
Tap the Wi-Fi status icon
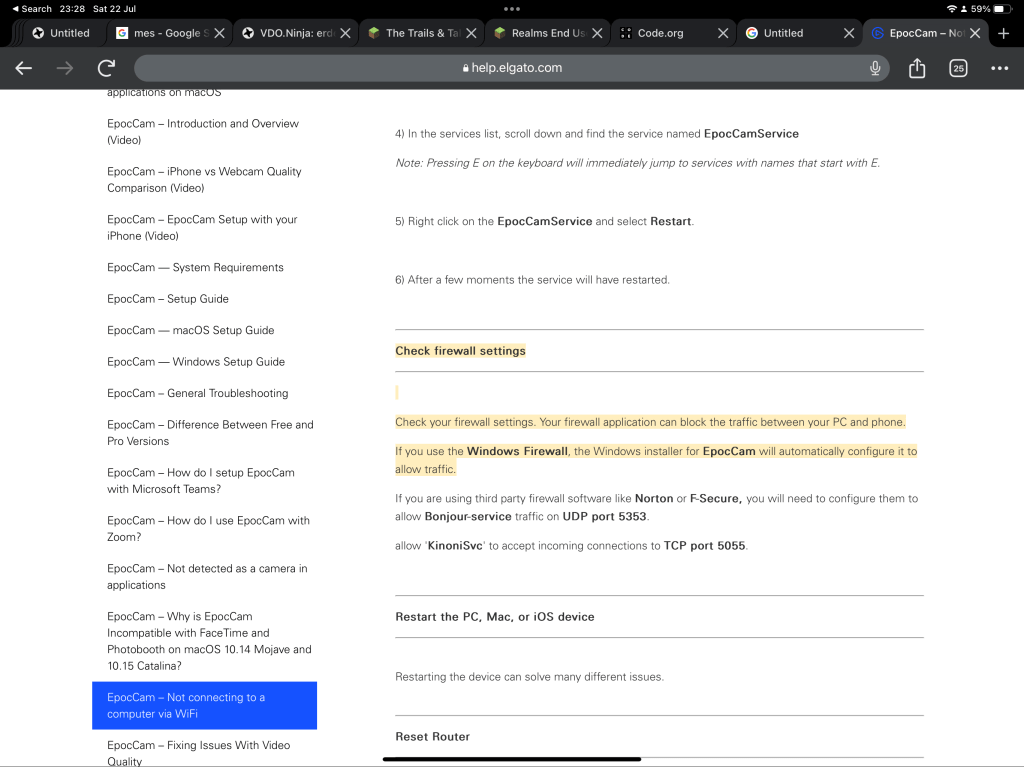[x=952, y=8]
